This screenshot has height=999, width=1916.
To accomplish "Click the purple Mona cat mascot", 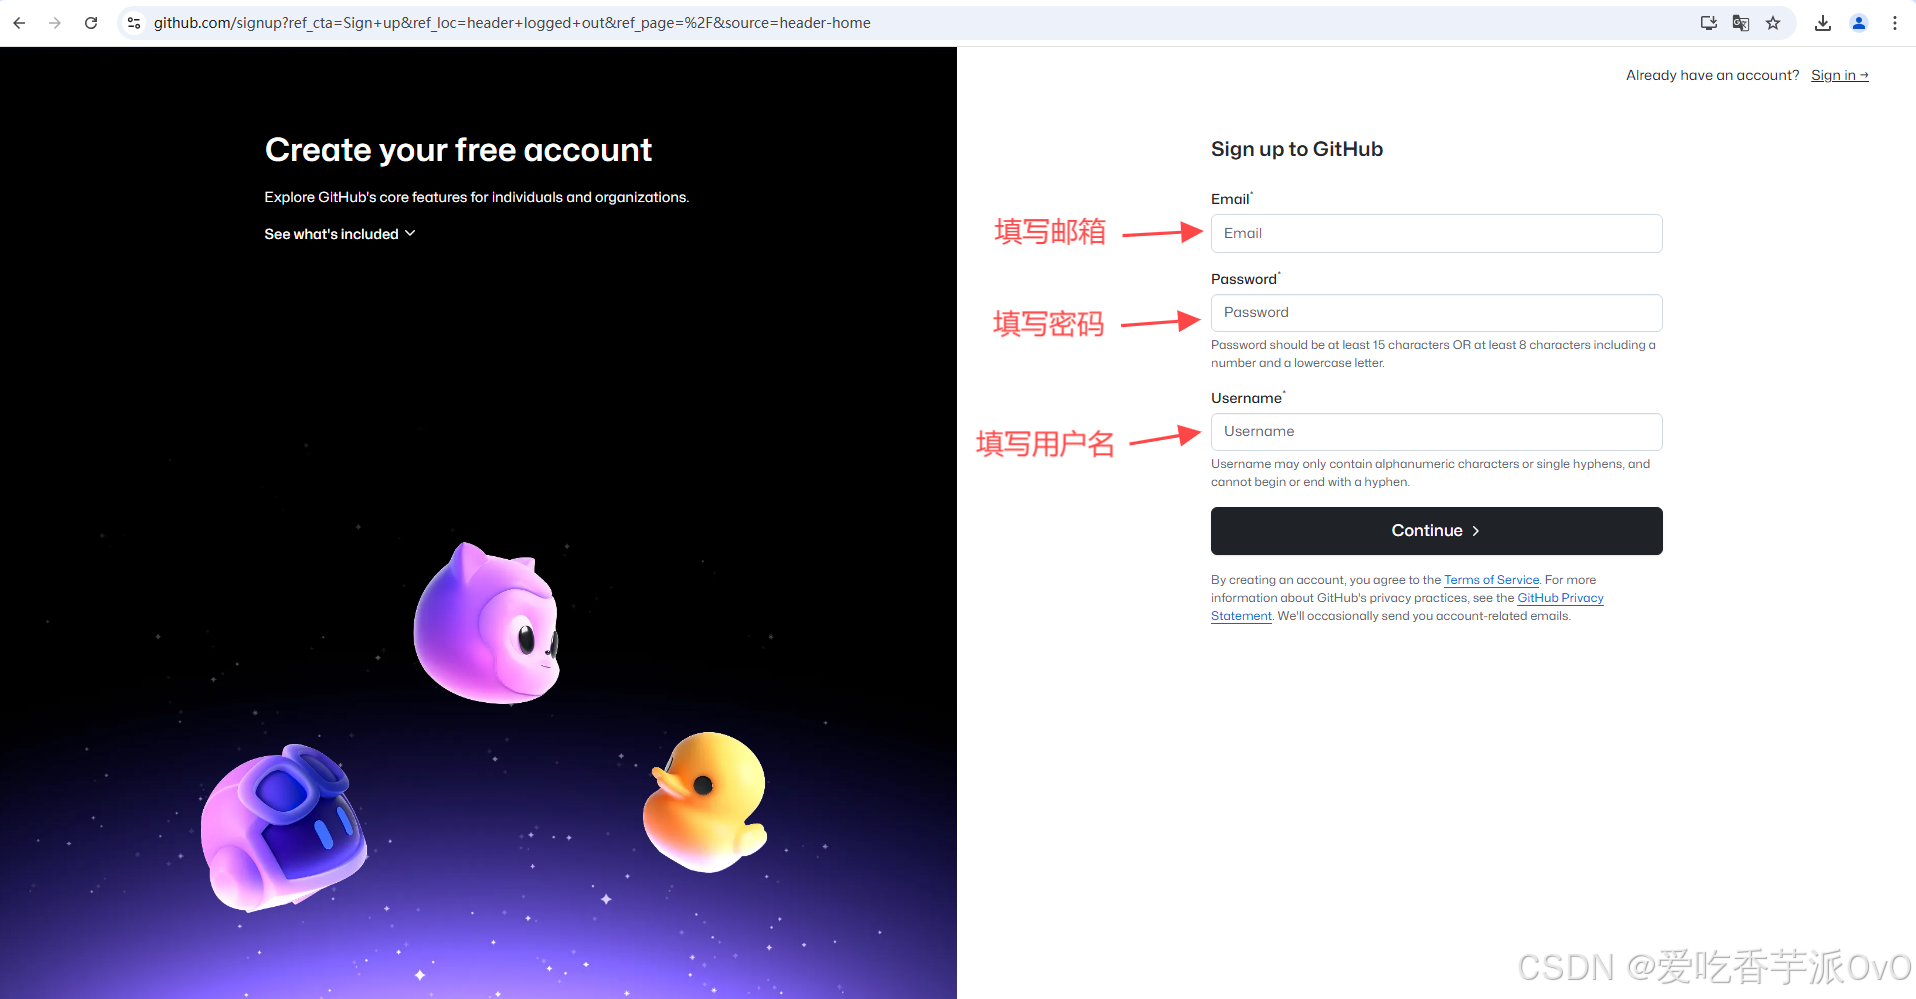I will click(487, 624).
